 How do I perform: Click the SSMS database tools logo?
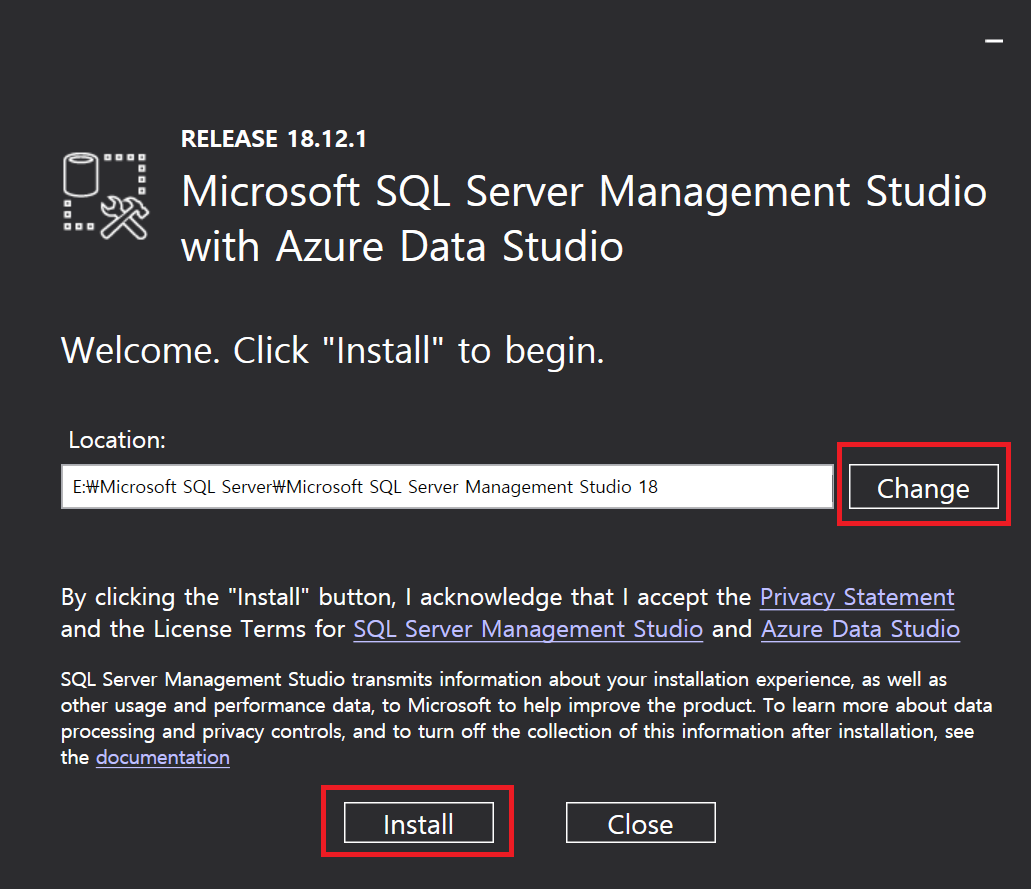click(x=105, y=196)
